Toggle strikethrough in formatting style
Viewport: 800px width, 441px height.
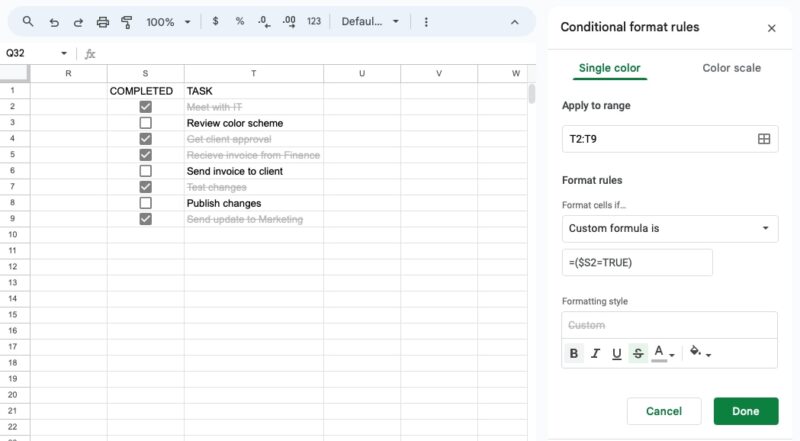point(638,353)
